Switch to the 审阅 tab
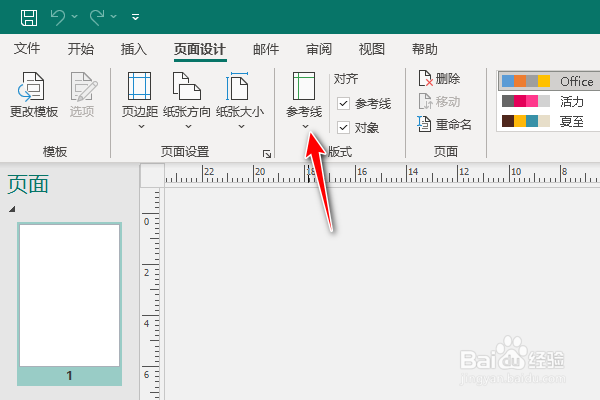The width and height of the screenshot is (600, 400). coord(319,49)
